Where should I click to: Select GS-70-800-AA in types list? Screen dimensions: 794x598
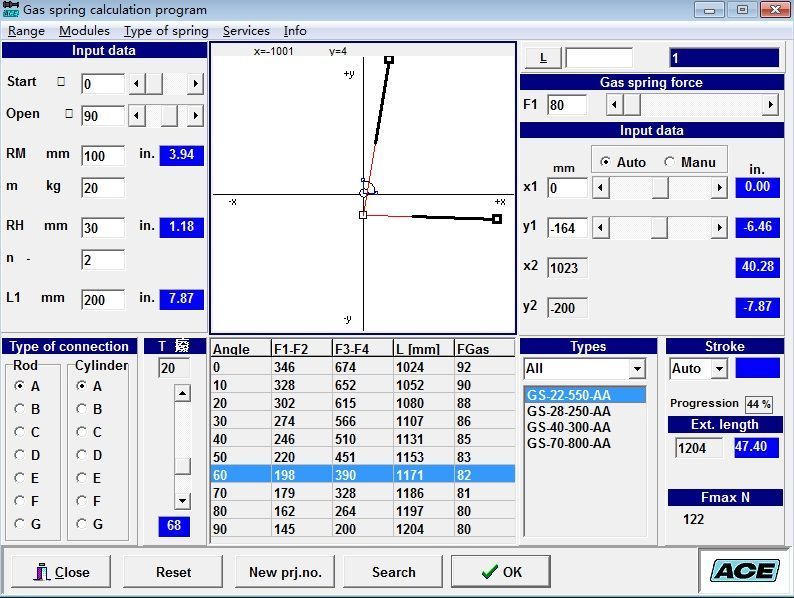pos(585,444)
